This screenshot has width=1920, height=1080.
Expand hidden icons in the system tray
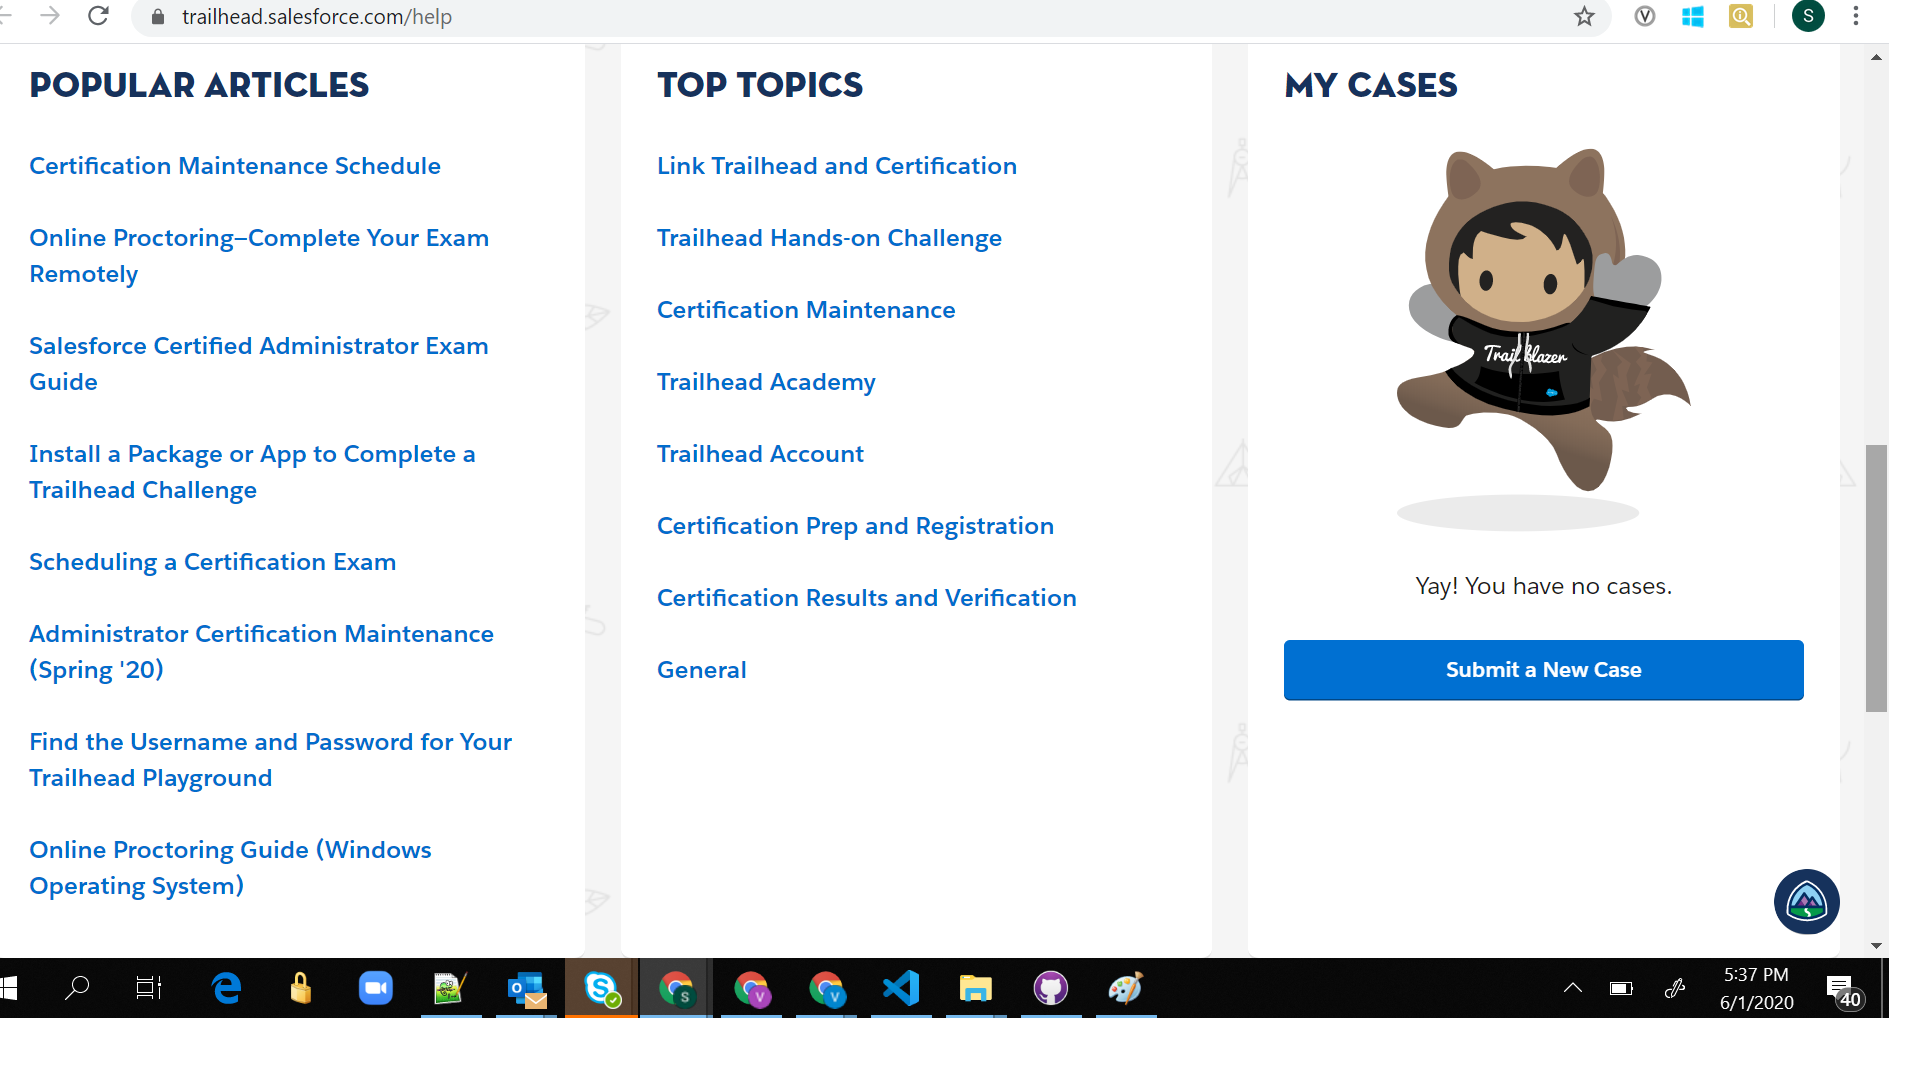pos(1573,989)
